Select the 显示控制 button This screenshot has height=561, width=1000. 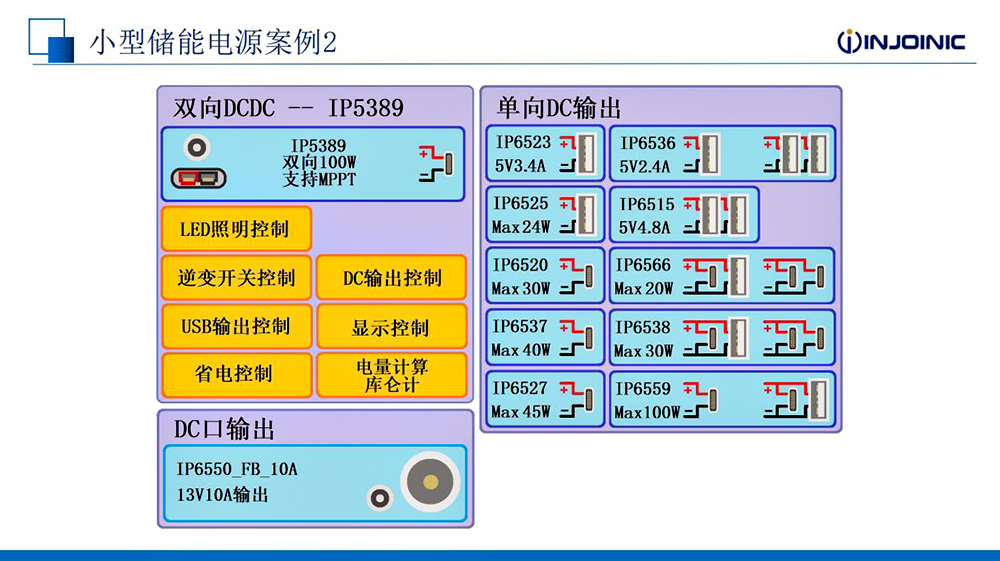click(392, 326)
